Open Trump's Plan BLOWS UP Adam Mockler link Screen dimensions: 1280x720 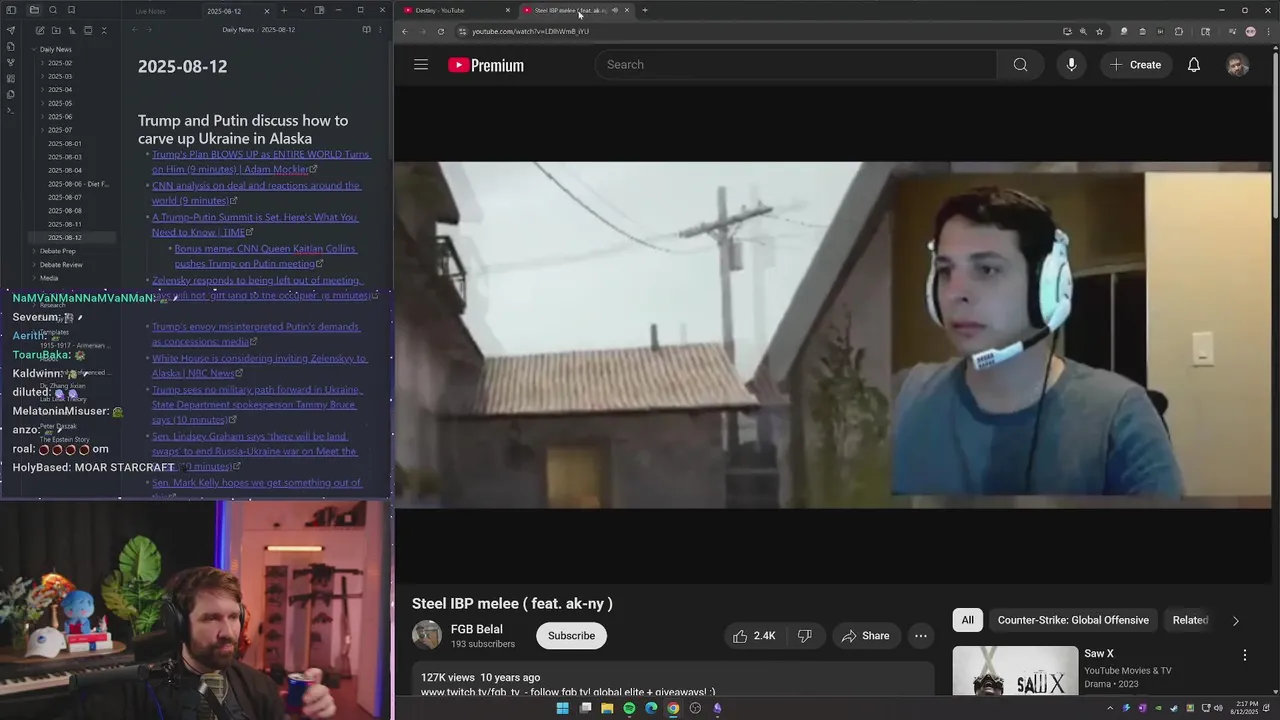pos(261,162)
